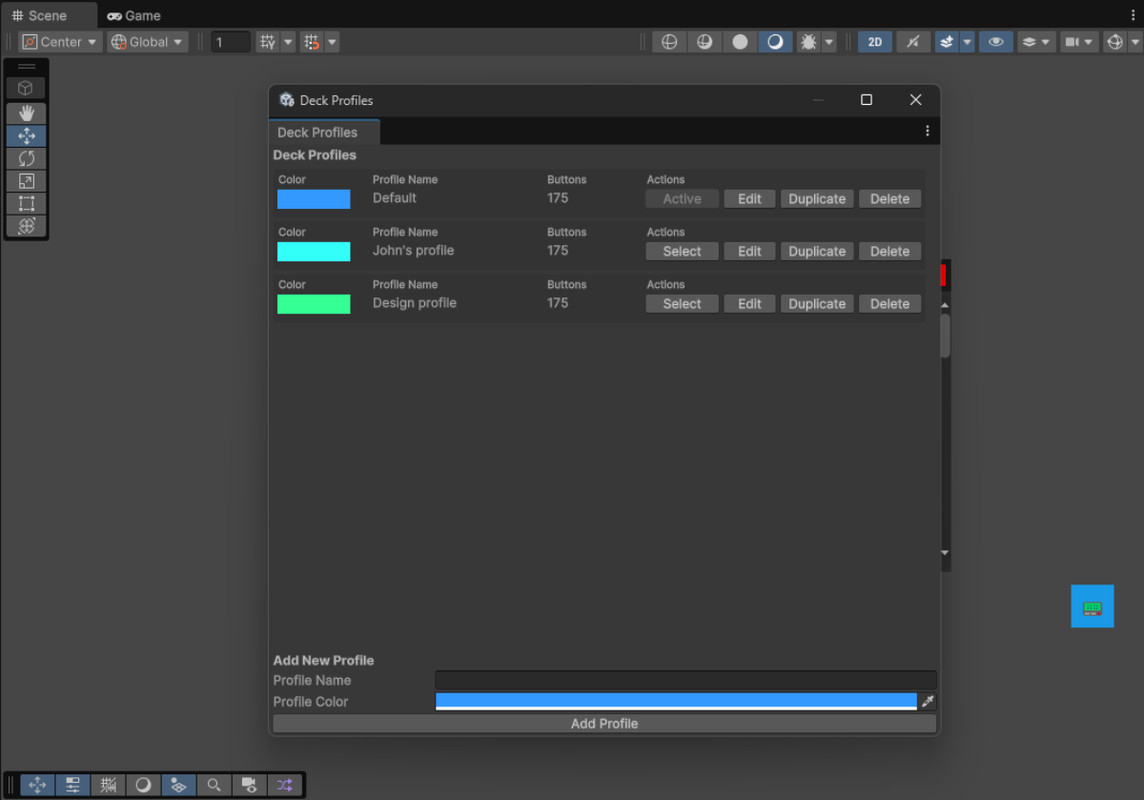Image resolution: width=1144 pixels, height=800 pixels.
Task: Toggle 2D view mode
Action: click(x=875, y=41)
